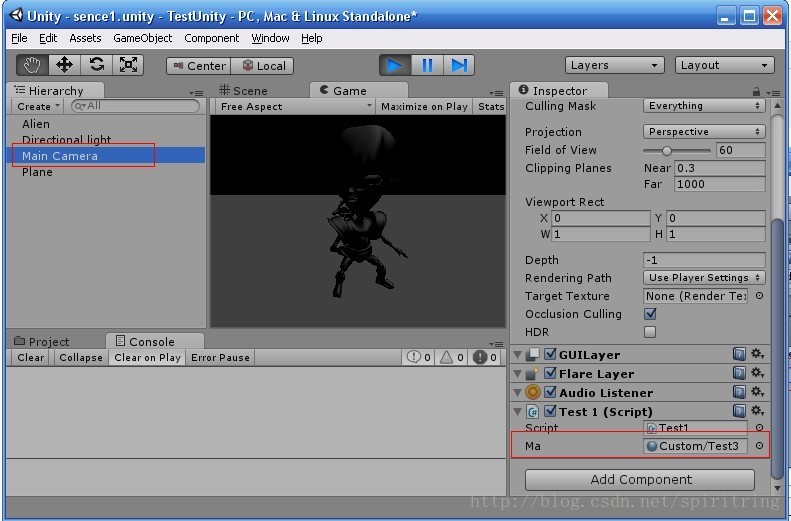The height and width of the screenshot is (521, 791).
Task: Open the Free Aspect dropdown
Action: pyautogui.click(x=295, y=106)
